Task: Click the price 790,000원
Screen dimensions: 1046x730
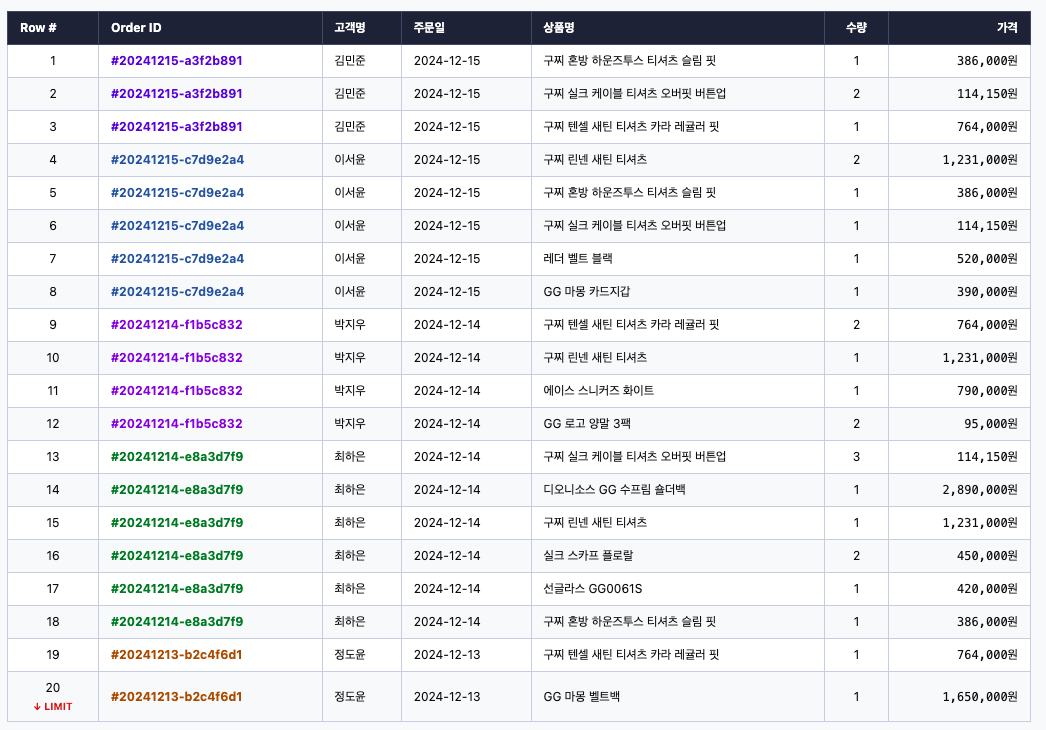Action: (987, 391)
